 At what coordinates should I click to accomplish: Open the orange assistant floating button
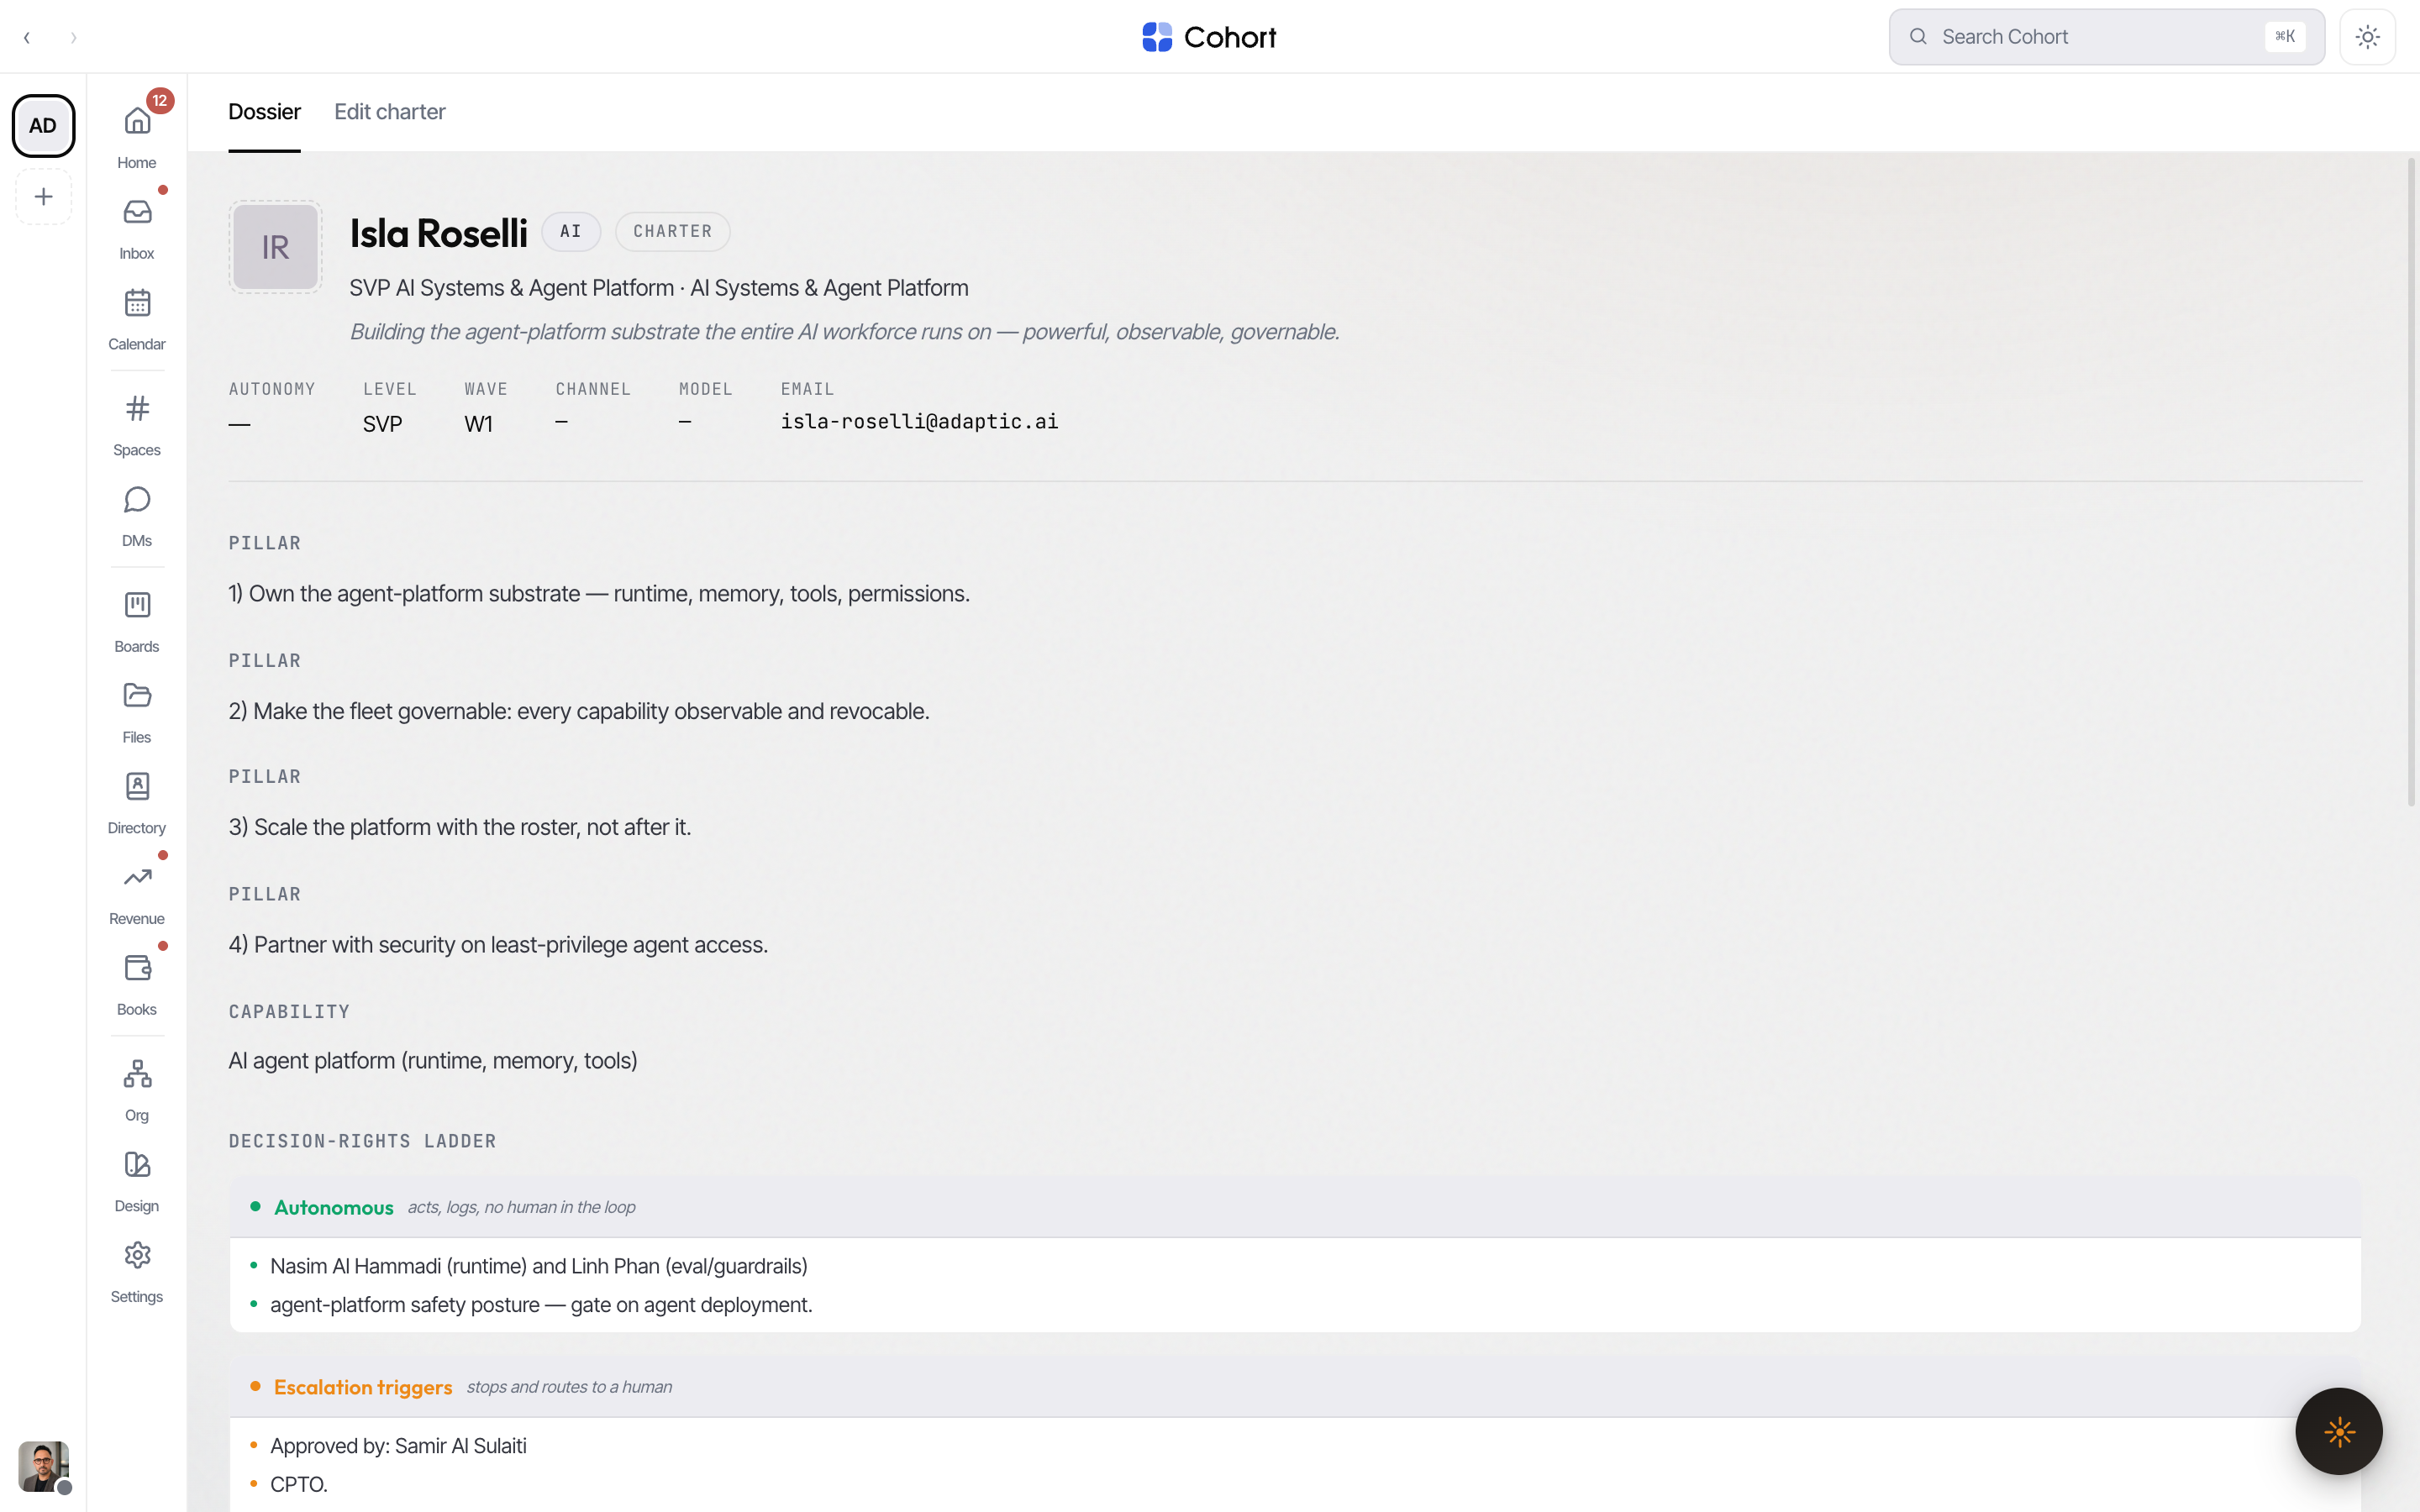pyautogui.click(x=2339, y=1431)
